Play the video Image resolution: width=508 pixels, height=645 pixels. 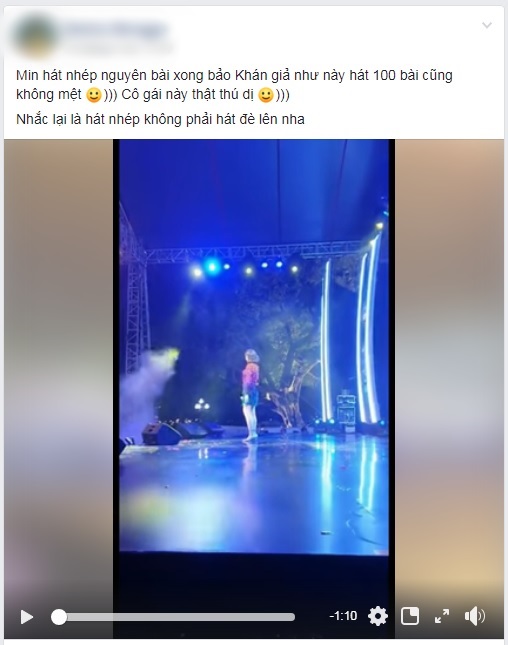click(x=27, y=617)
